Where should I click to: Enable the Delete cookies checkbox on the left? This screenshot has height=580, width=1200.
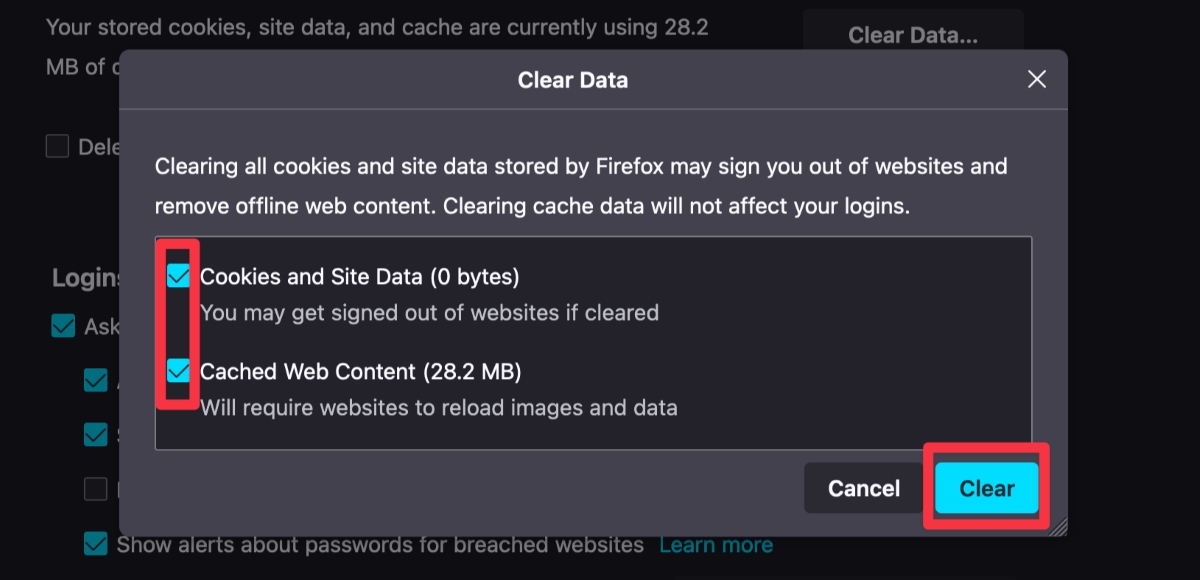pyautogui.click(x=57, y=146)
